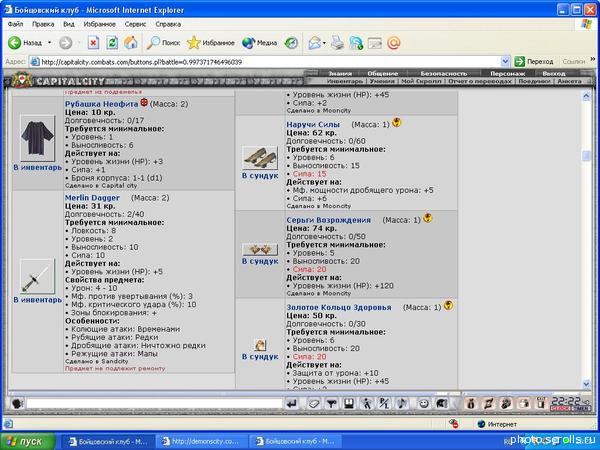Open the Инвентарь submenu link
Viewport: 600px width, 450px height.
(x=345, y=81)
